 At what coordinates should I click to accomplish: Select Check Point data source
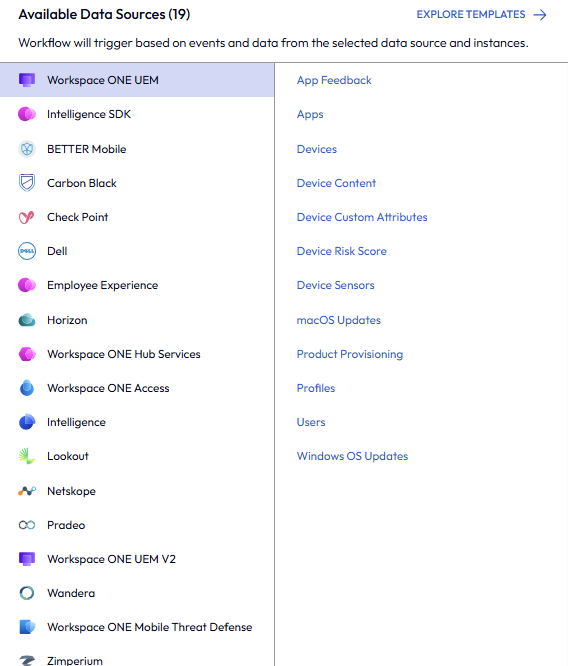point(137,217)
